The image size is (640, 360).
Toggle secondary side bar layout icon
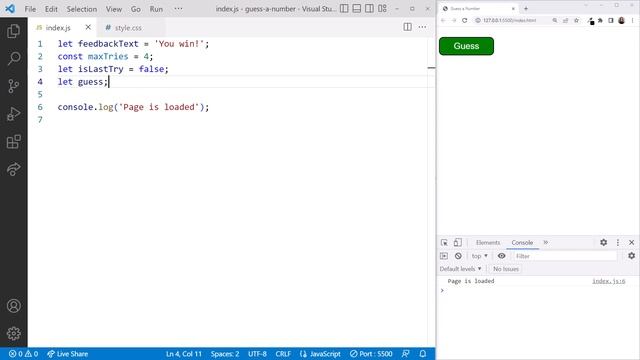(x=369, y=8)
